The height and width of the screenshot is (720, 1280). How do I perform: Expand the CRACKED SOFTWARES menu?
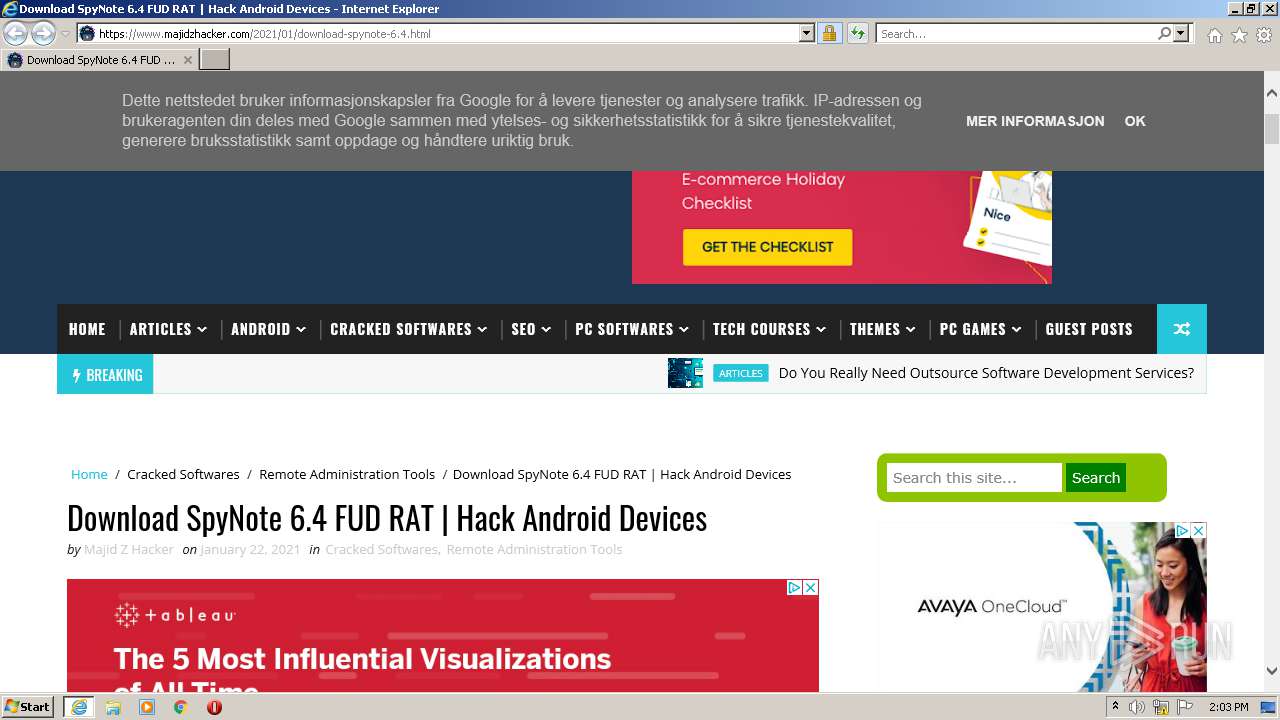click(408, 329)
